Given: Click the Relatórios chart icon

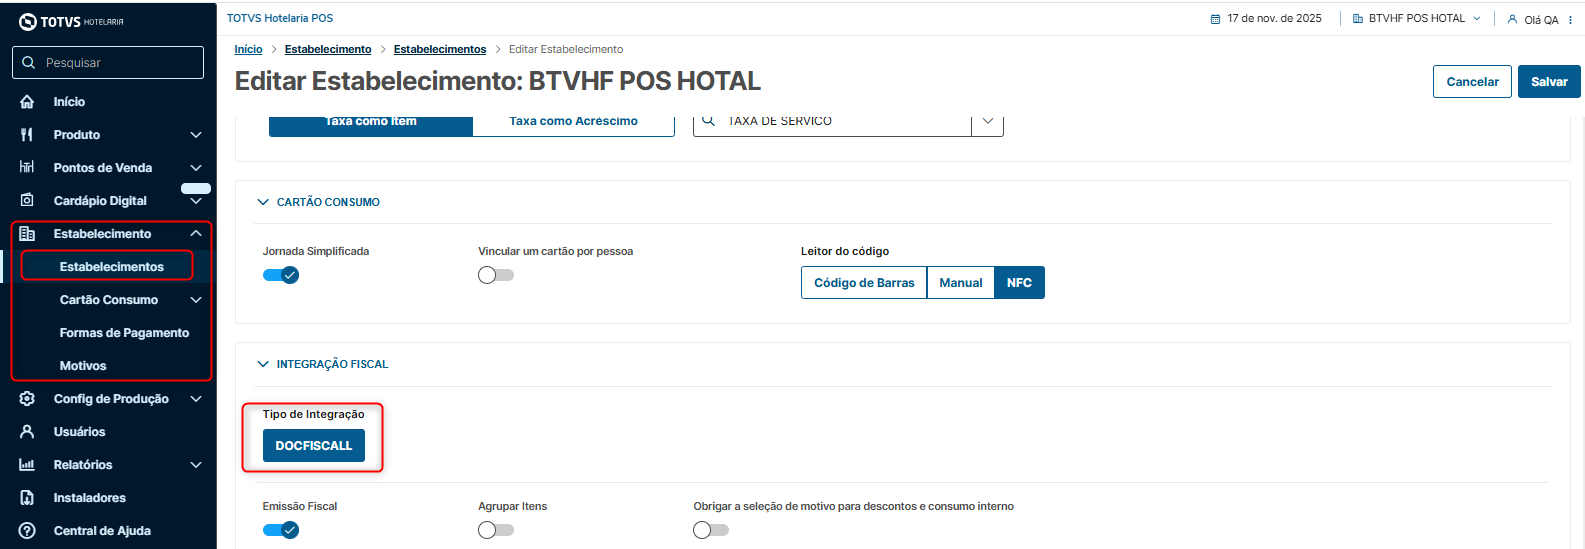Looking at the screenshot, I should [27, 465].
